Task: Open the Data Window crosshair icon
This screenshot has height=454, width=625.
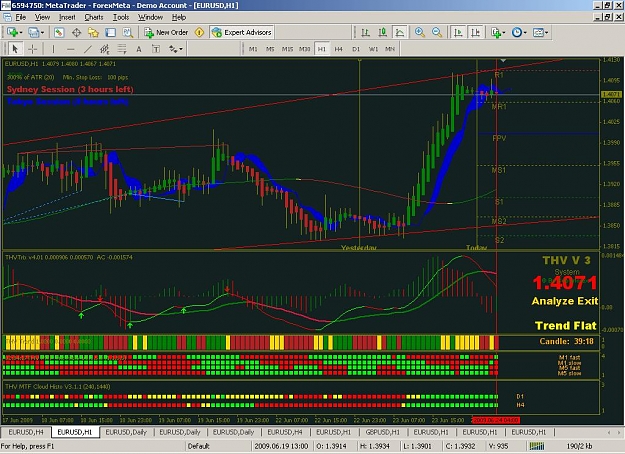Action: (76, 32)
